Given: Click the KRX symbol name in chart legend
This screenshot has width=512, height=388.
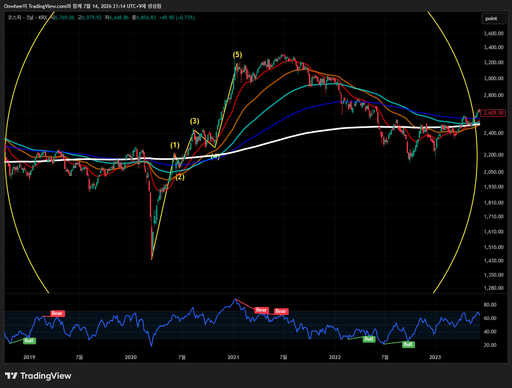Looking at the screenshot, I should coord(28,17).
